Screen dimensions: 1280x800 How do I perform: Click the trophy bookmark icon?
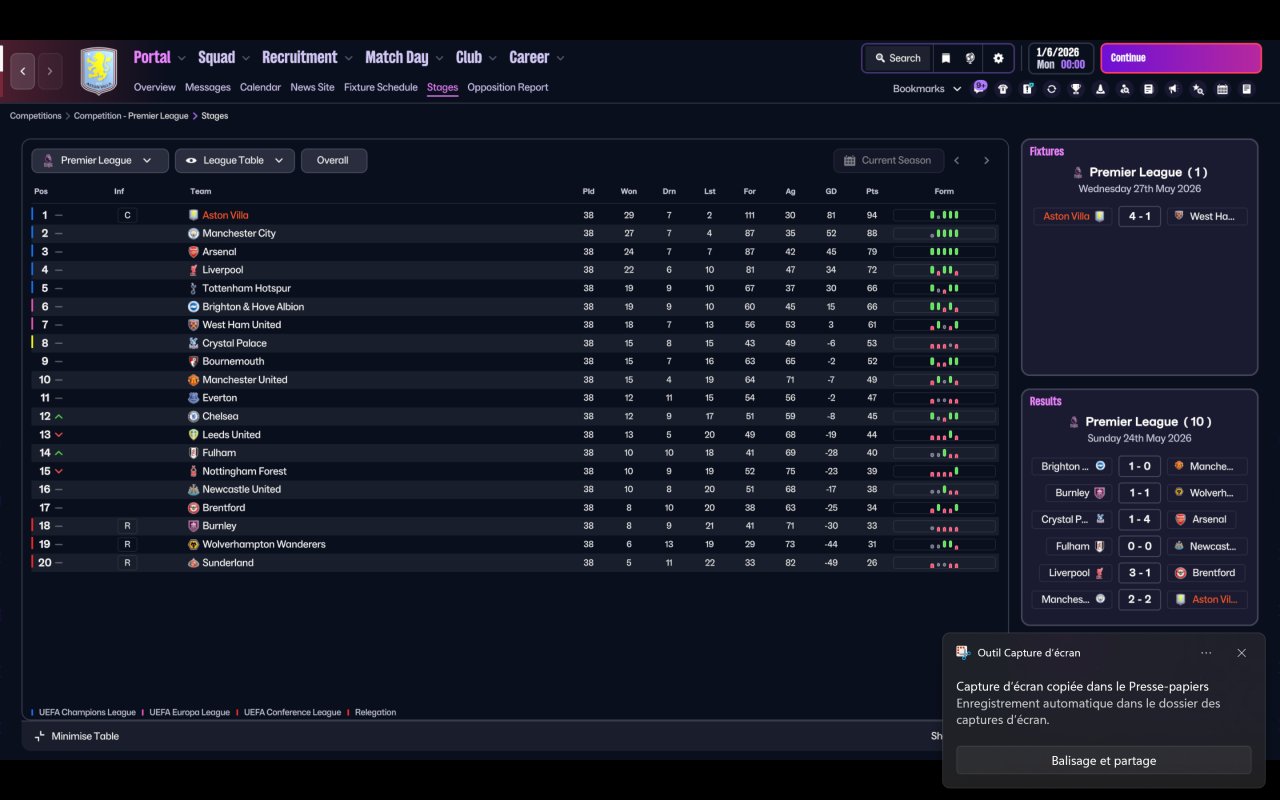click(x=1076, y=89)
